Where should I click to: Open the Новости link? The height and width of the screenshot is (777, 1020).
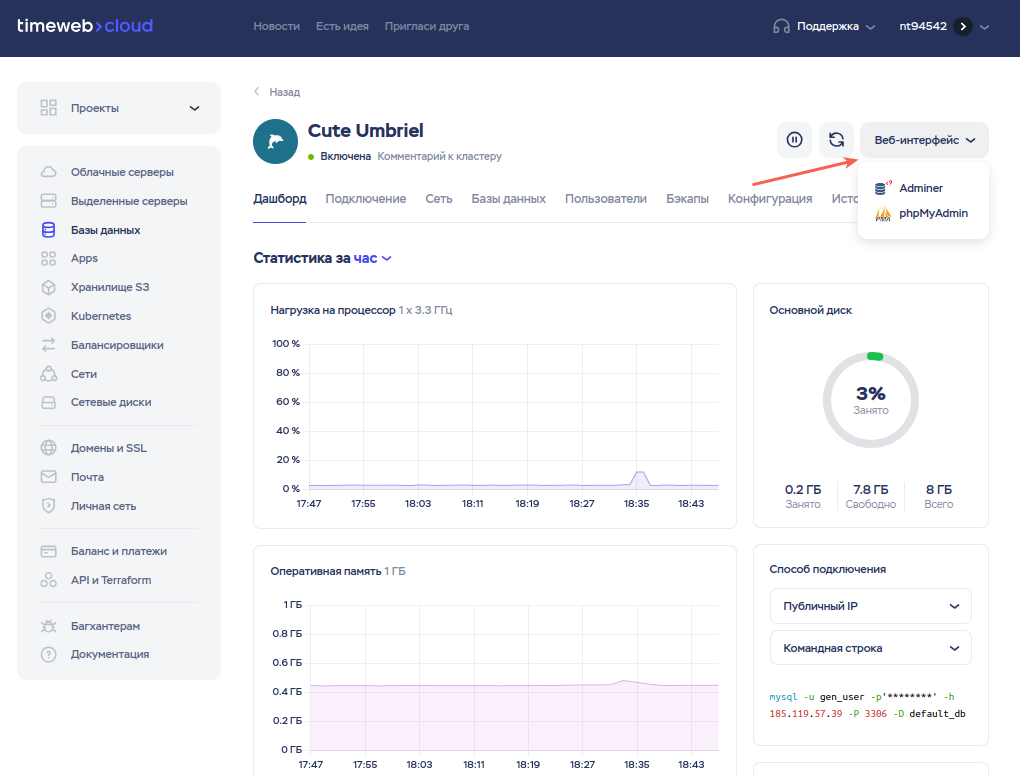point(276,26)
